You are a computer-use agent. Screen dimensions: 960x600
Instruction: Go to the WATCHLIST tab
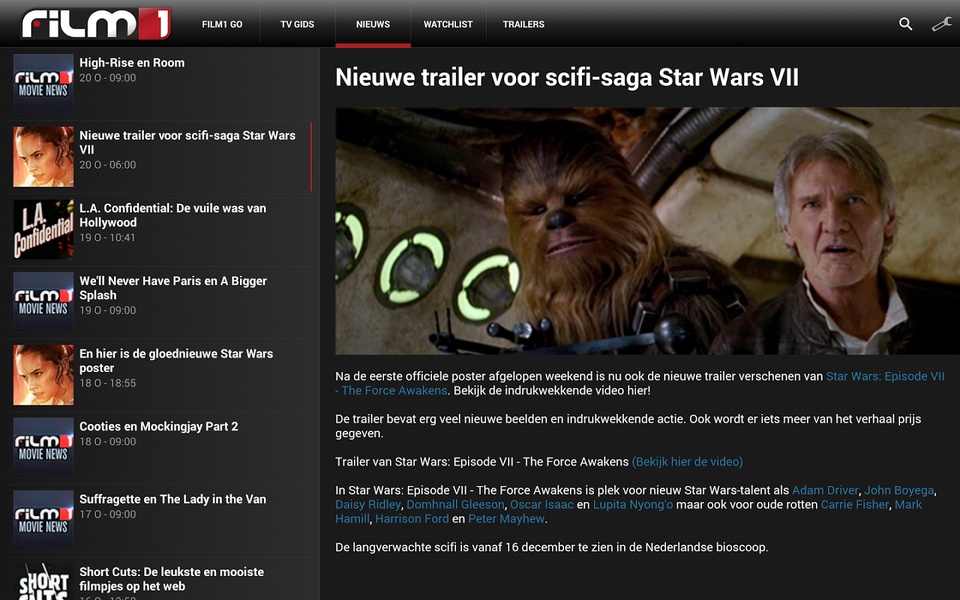448,24
